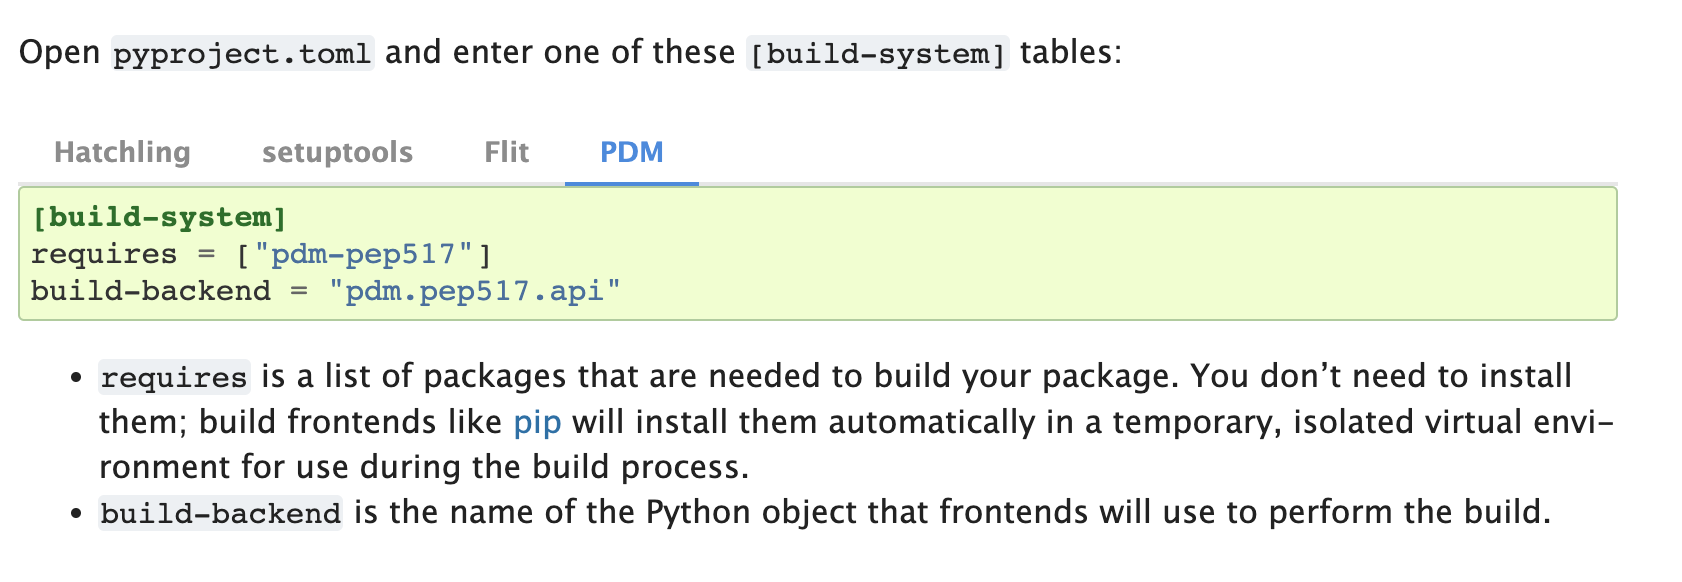Switch to the Hatchling tab
Viewport: 1682px width, 582px height.
(x=122, y=152)
